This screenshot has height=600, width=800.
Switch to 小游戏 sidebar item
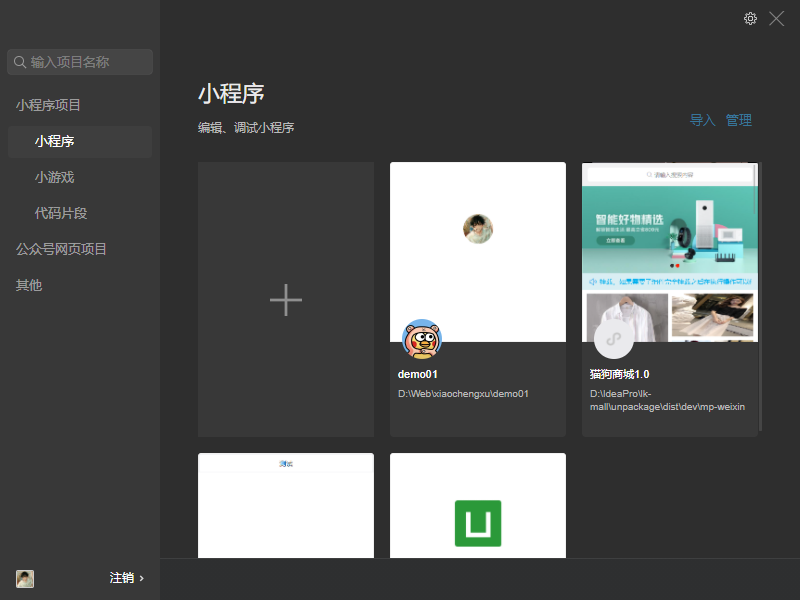click(x=55, y=177)
